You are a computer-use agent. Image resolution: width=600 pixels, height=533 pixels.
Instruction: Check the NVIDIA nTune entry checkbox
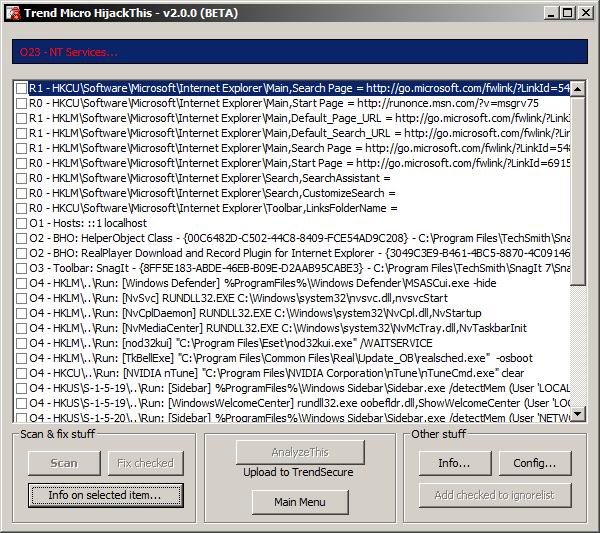[x=21, y=373]
